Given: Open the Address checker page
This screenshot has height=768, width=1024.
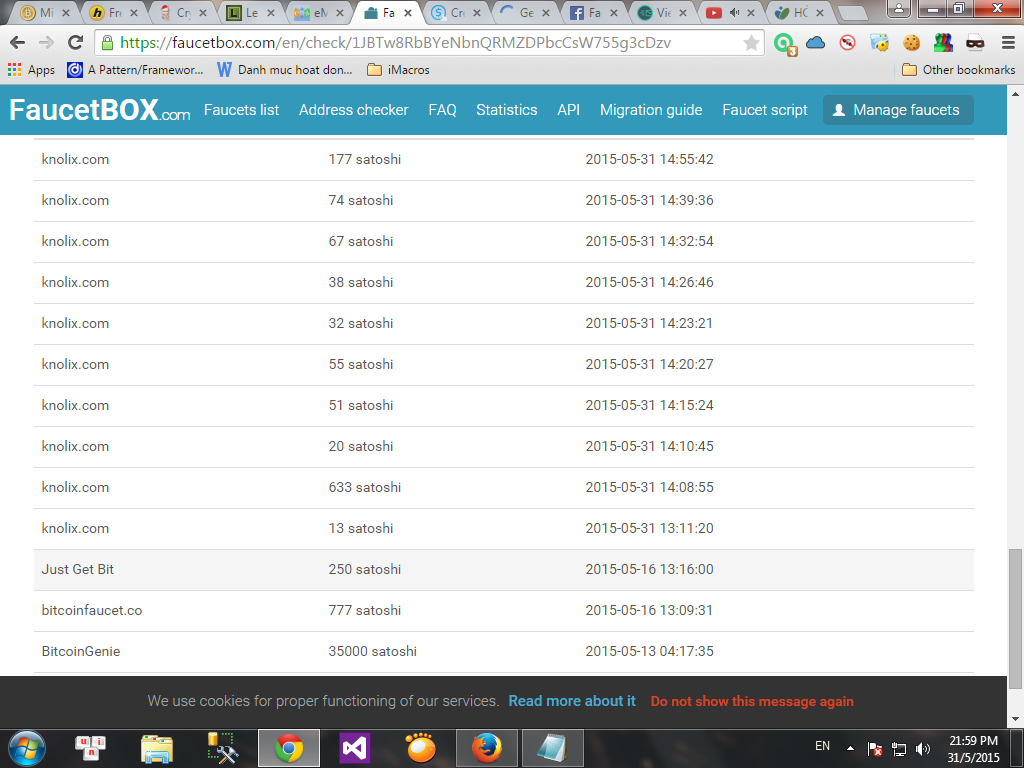Looking at the screenshot, I should (354, 110).
